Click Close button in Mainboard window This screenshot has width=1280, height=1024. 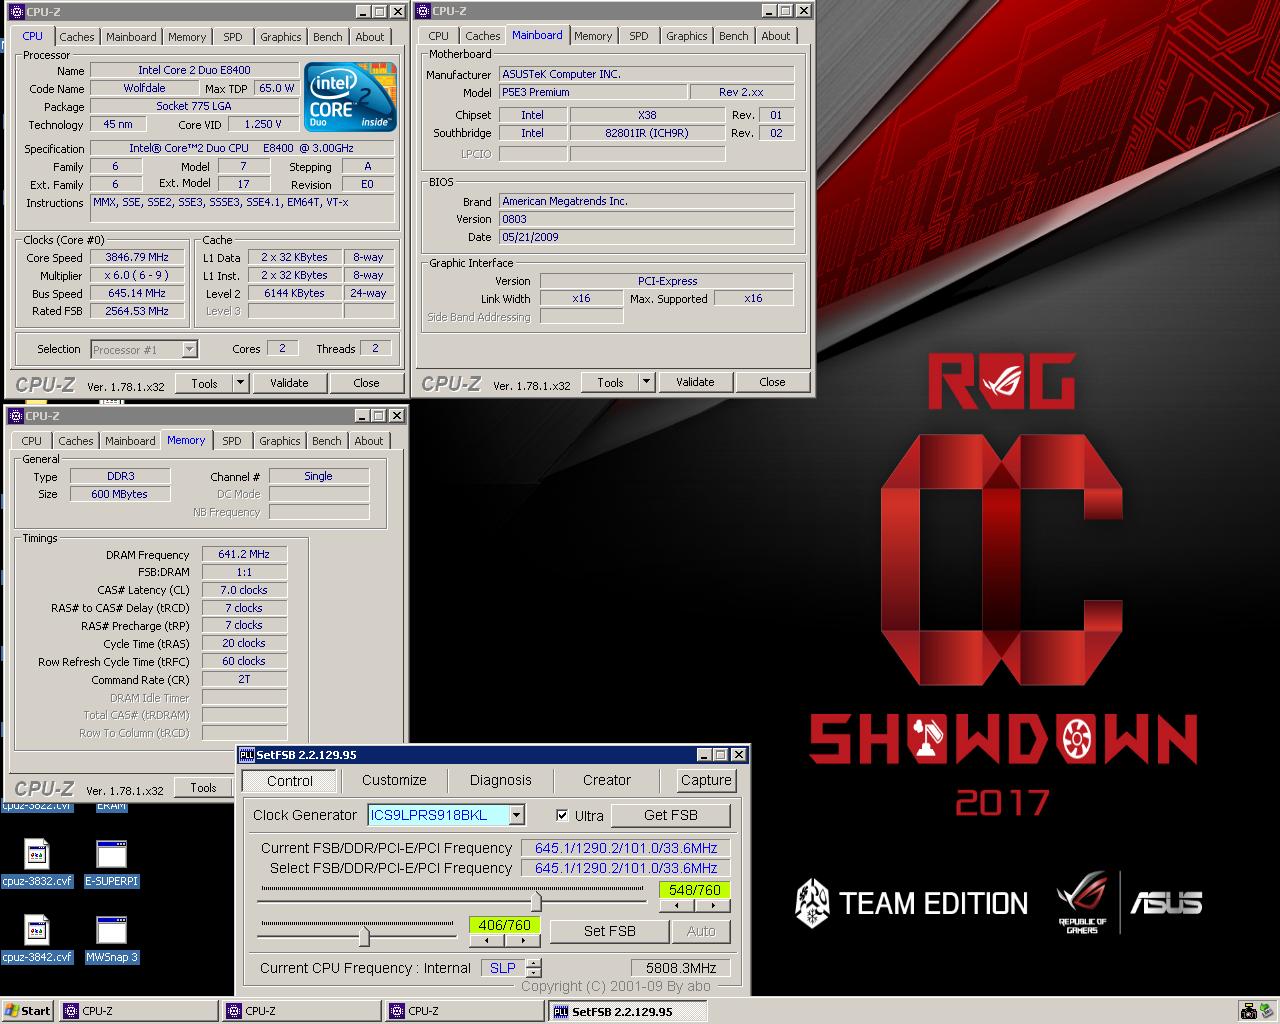coord(772,382)
